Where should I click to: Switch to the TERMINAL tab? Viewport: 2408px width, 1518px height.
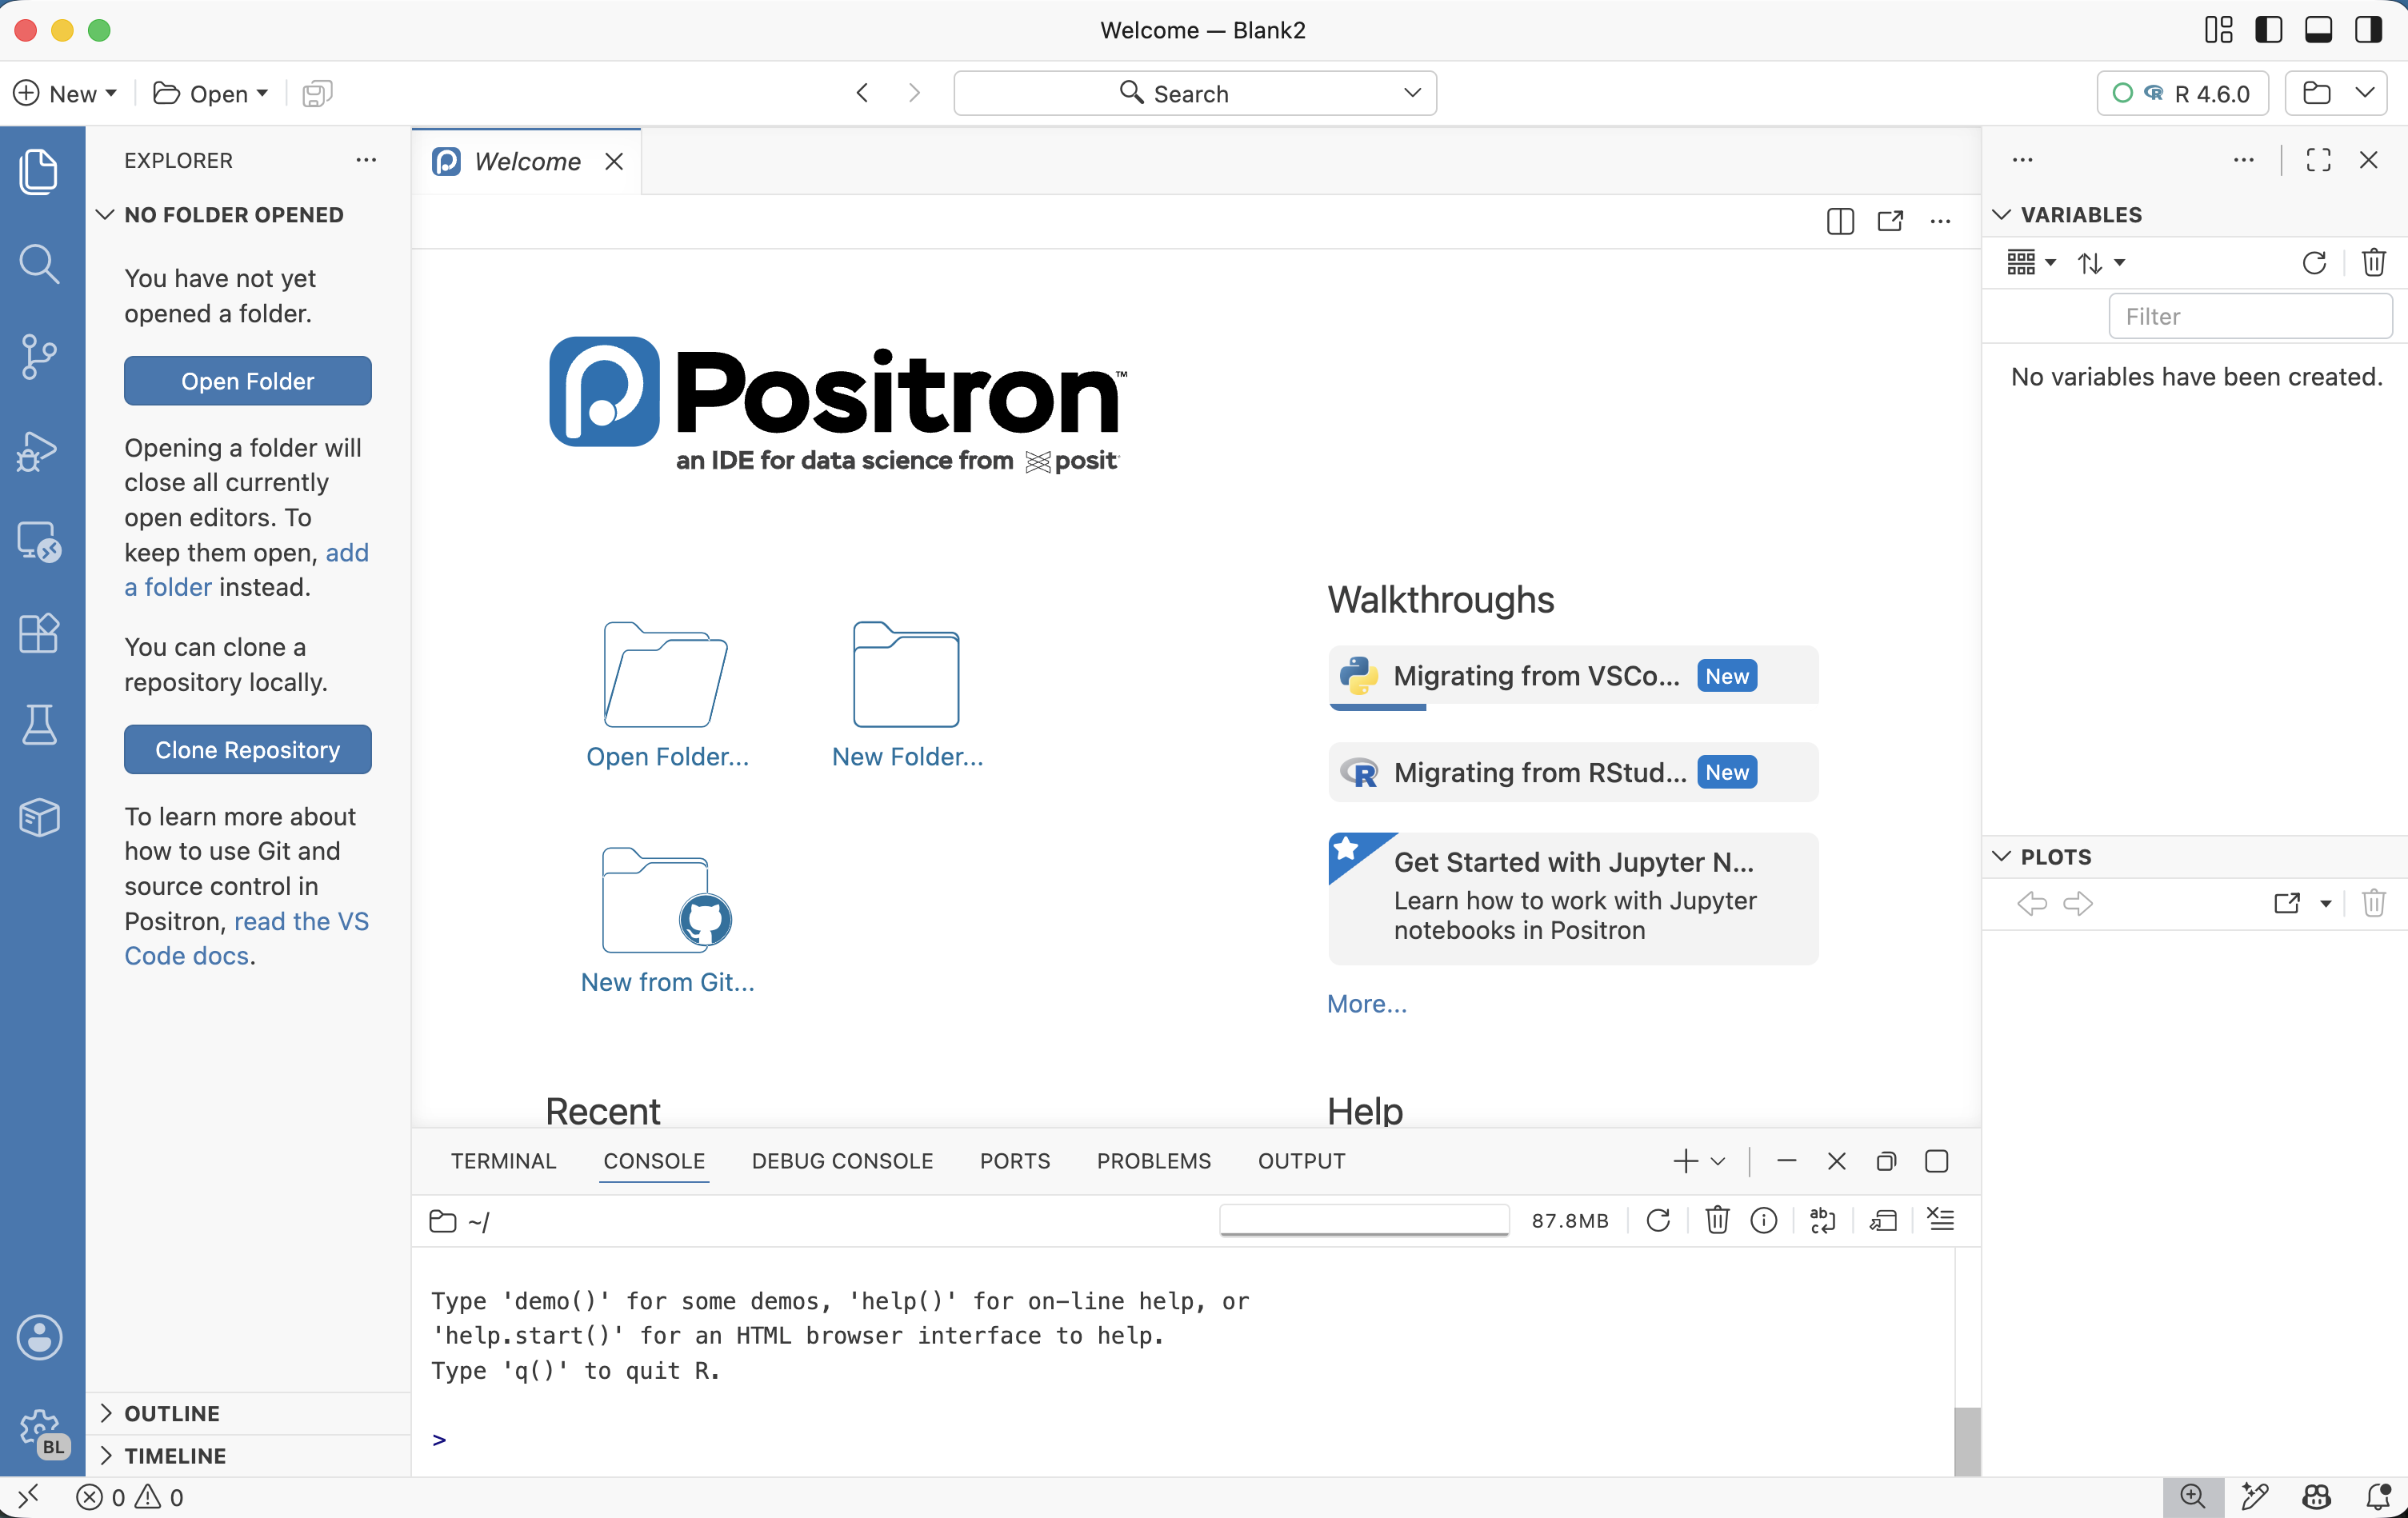503,1160
